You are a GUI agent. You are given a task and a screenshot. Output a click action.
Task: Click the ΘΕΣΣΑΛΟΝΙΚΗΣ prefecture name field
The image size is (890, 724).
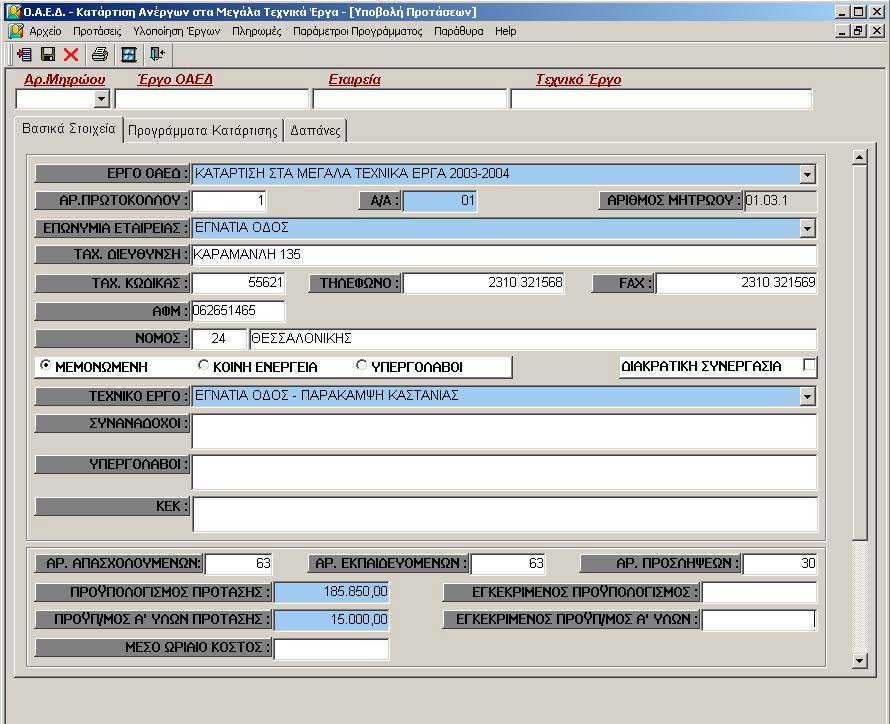[x=533, y=339]
